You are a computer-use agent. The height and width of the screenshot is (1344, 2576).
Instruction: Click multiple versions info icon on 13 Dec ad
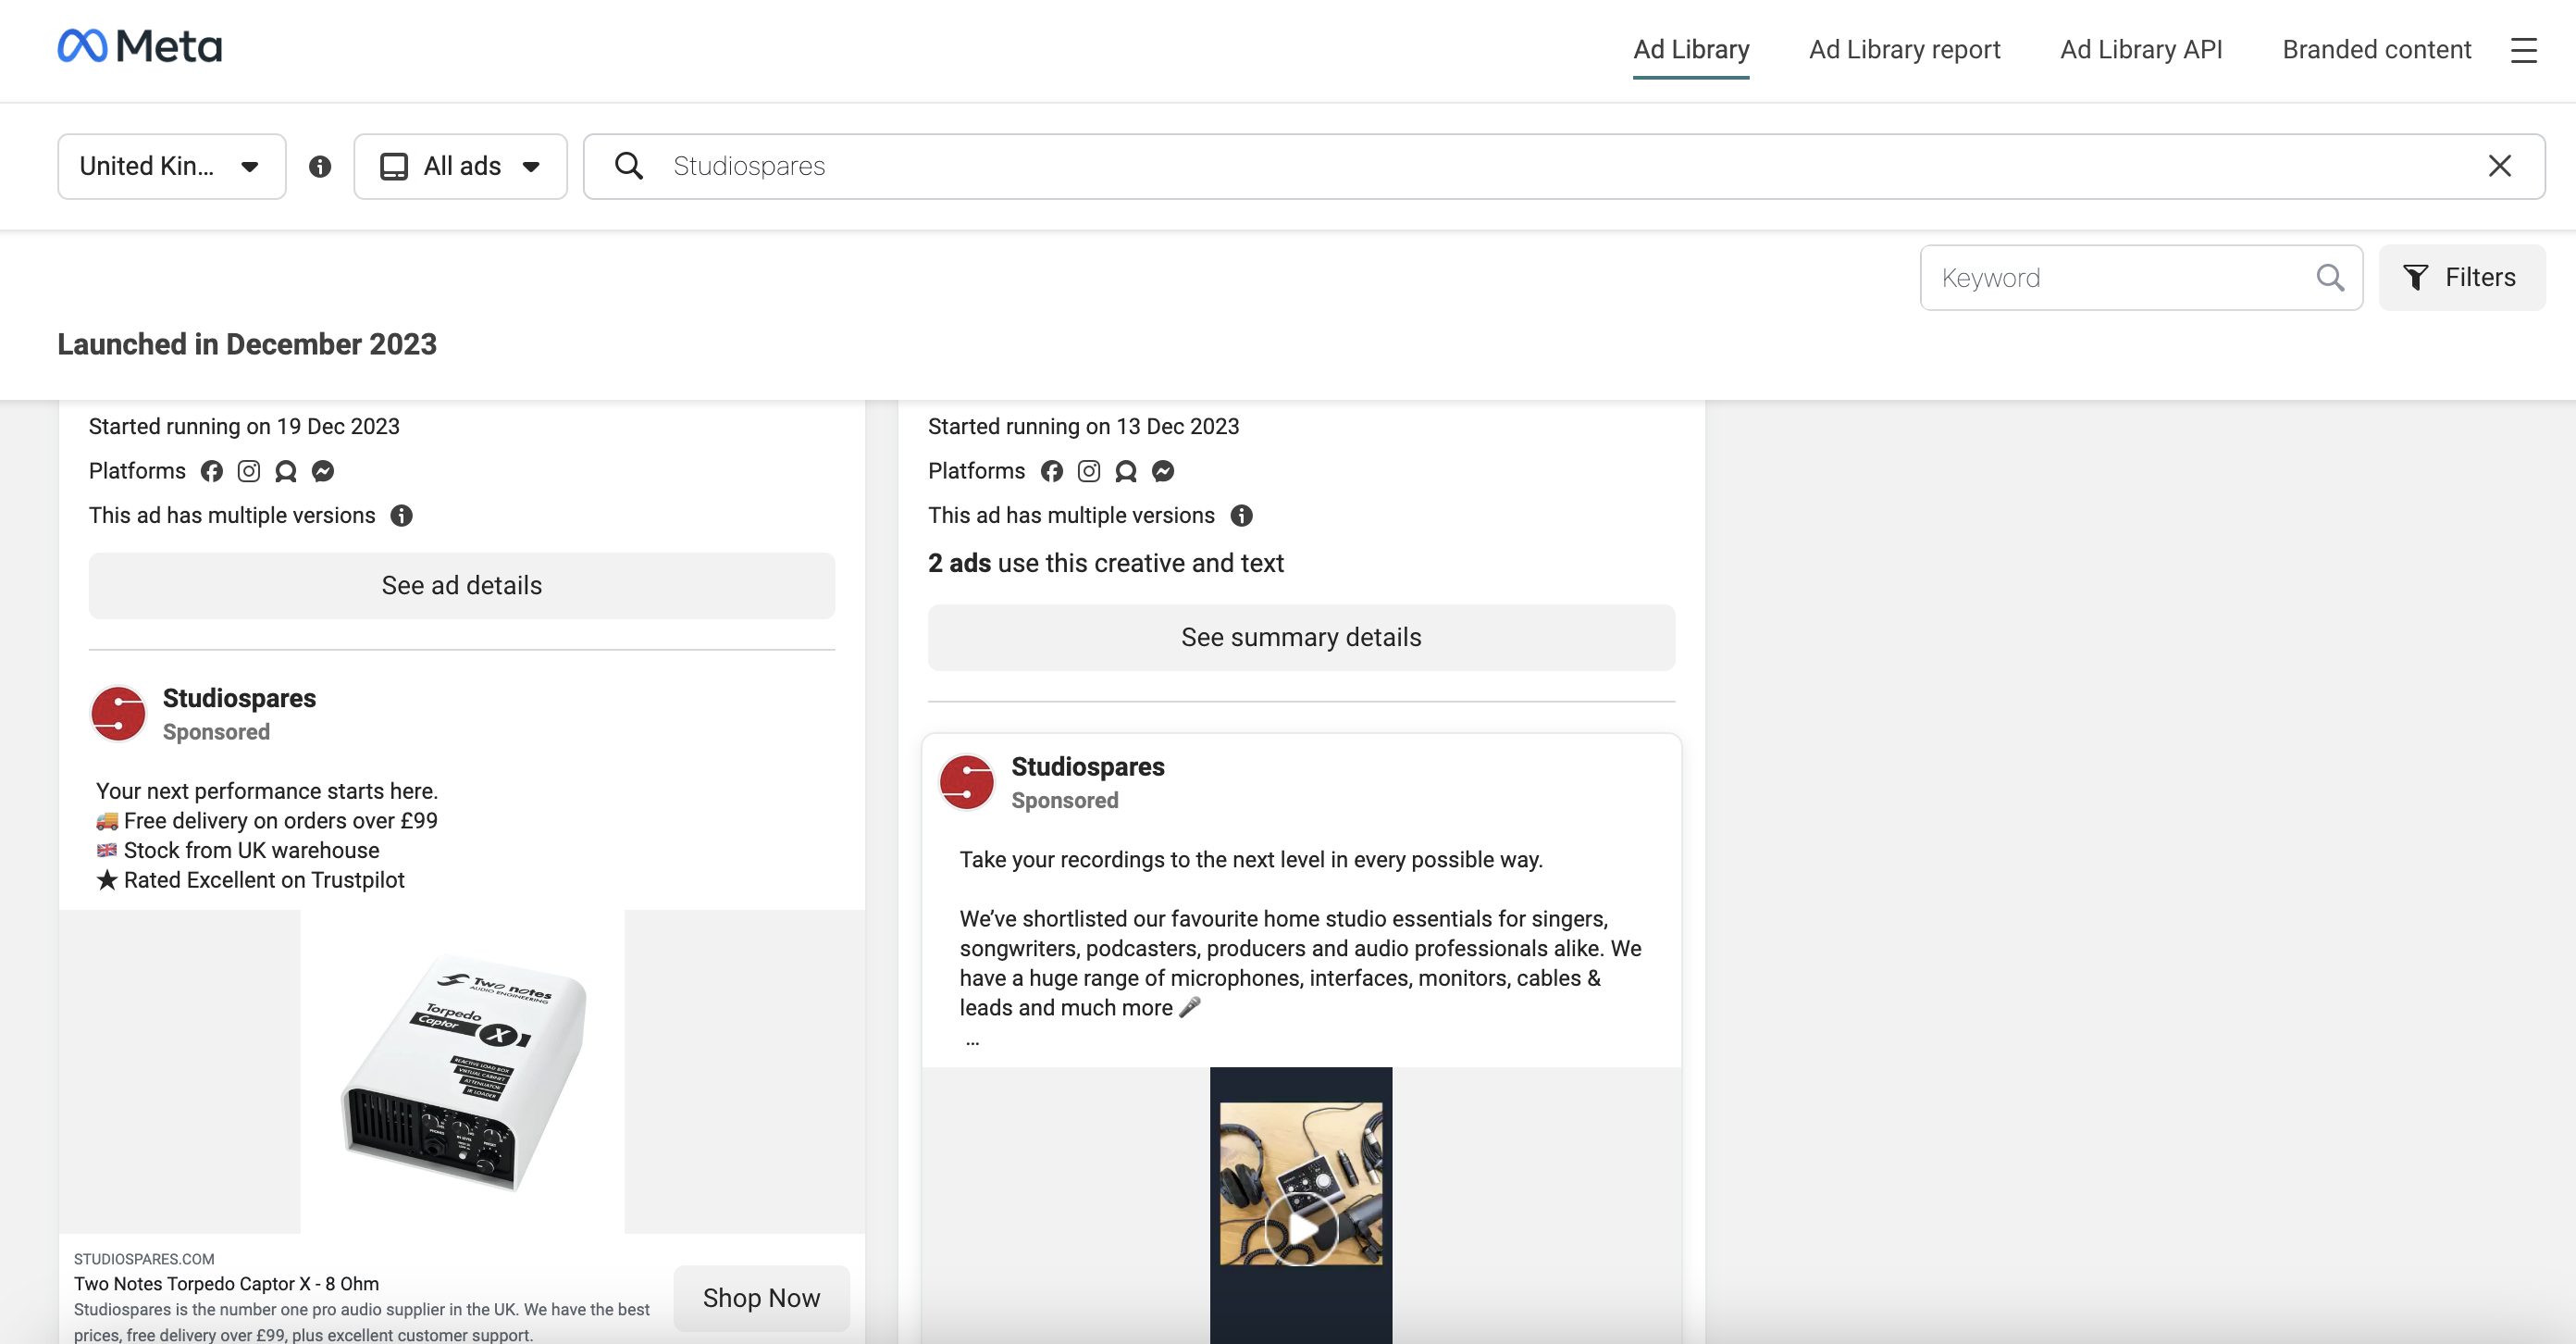pos(1242,516)
